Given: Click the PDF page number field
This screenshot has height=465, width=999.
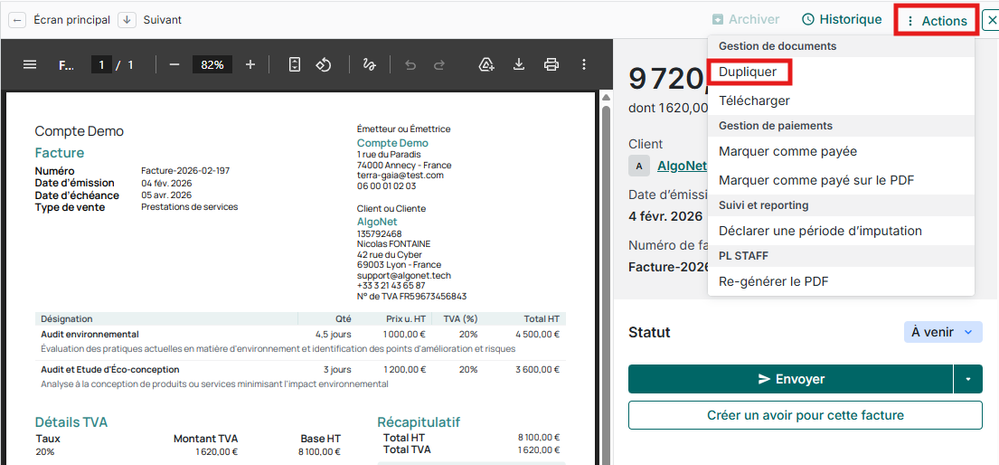Looking at the screenshot, I should tap(101, 65).
